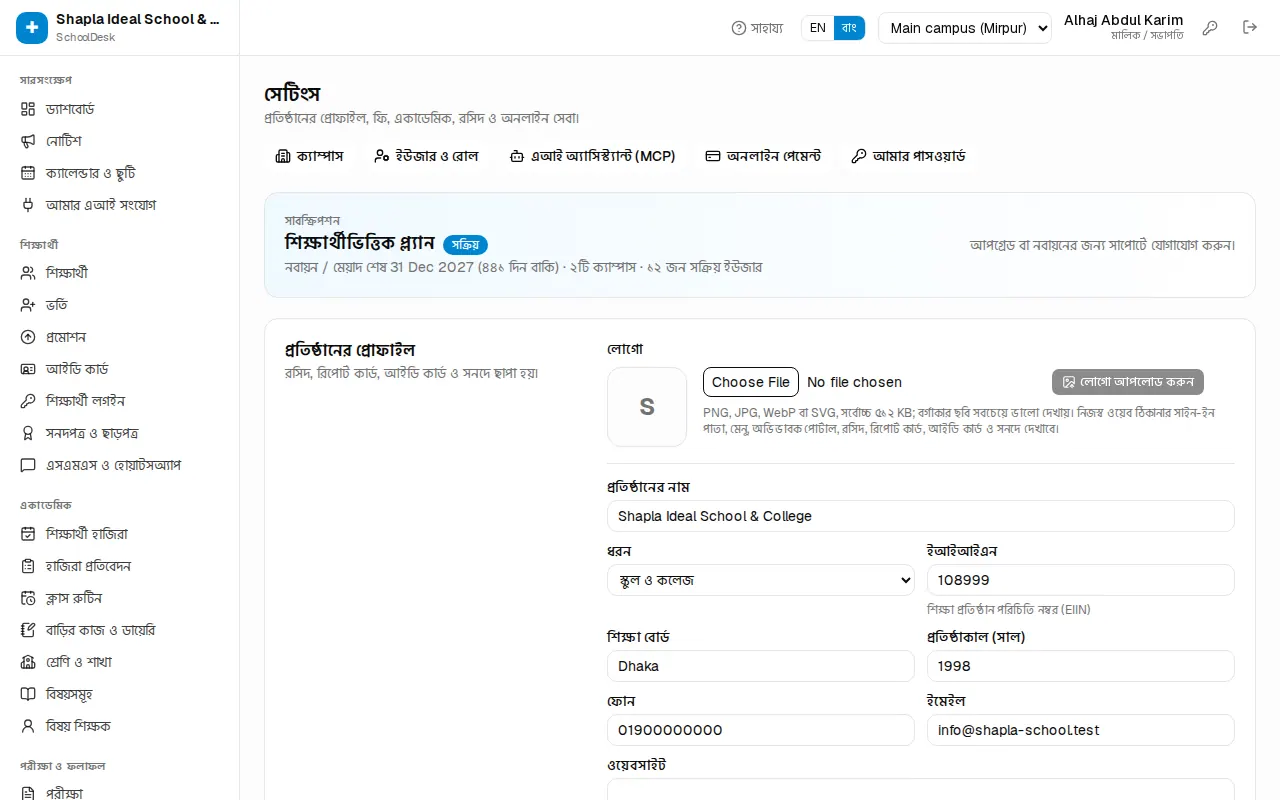Click the শিক্ষার্থী লগইন key icon

click(28, 401)
